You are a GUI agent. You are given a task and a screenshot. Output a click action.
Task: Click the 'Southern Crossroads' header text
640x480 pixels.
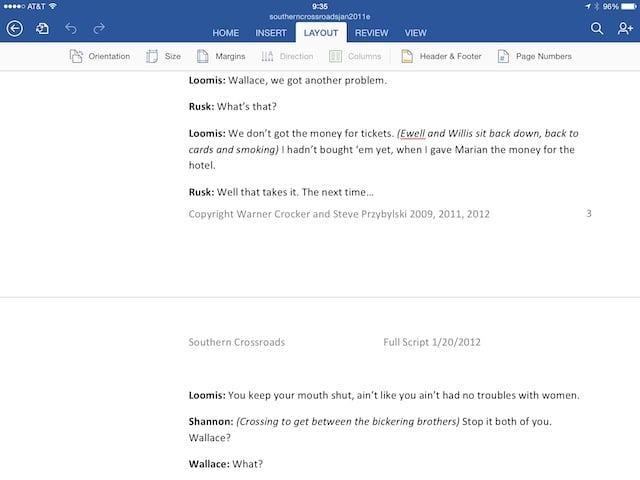[x=237, y=342]
